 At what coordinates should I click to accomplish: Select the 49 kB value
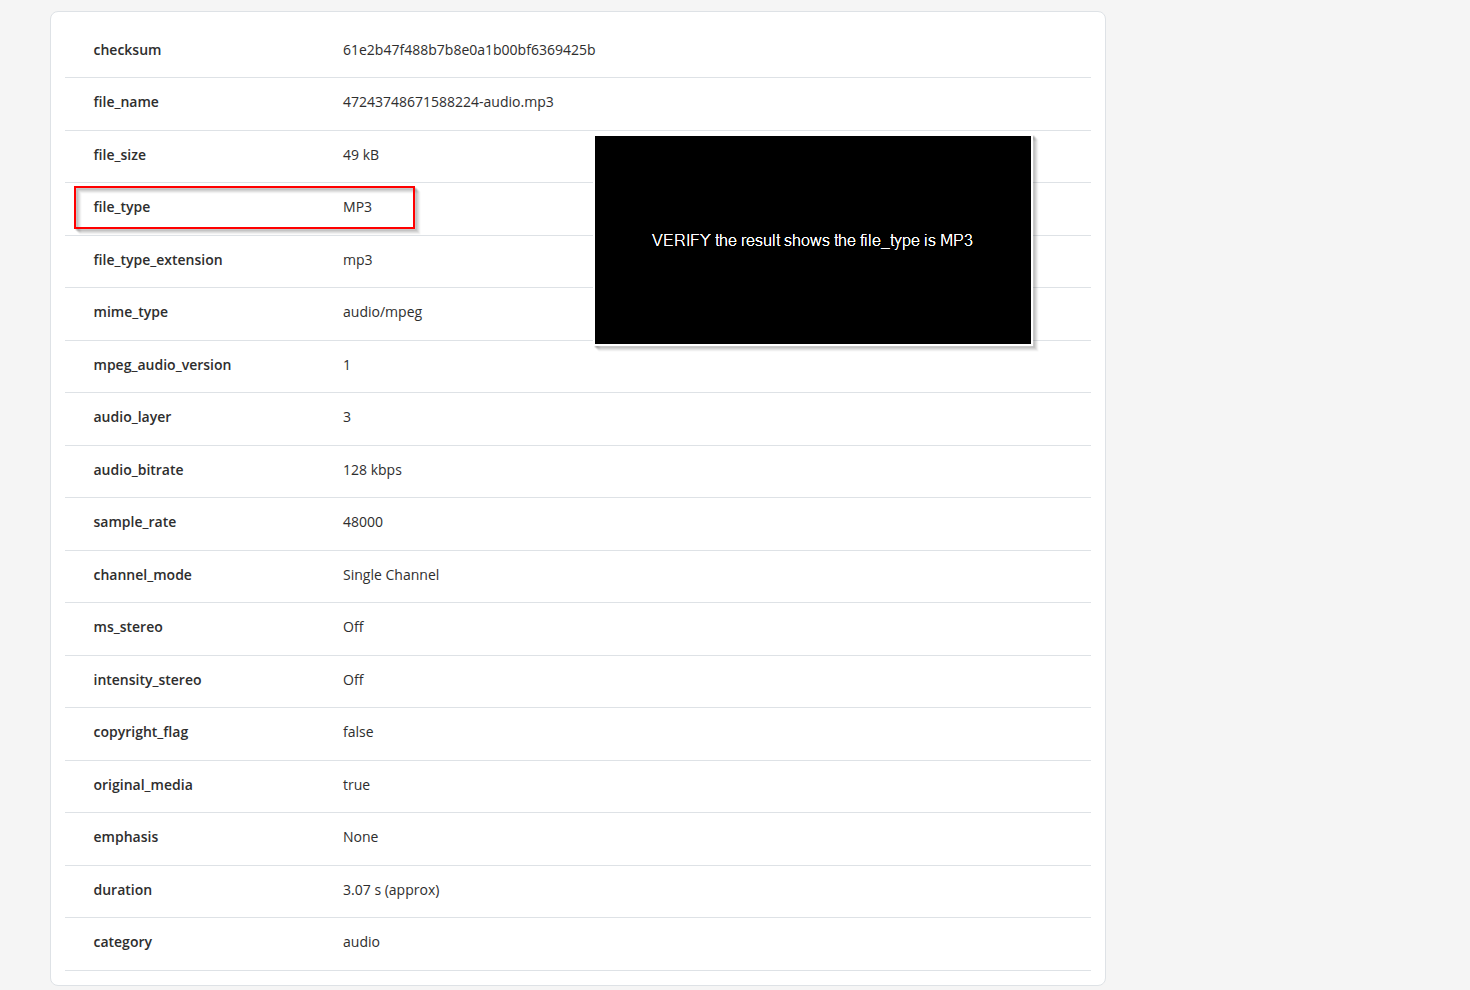[361, 155]
